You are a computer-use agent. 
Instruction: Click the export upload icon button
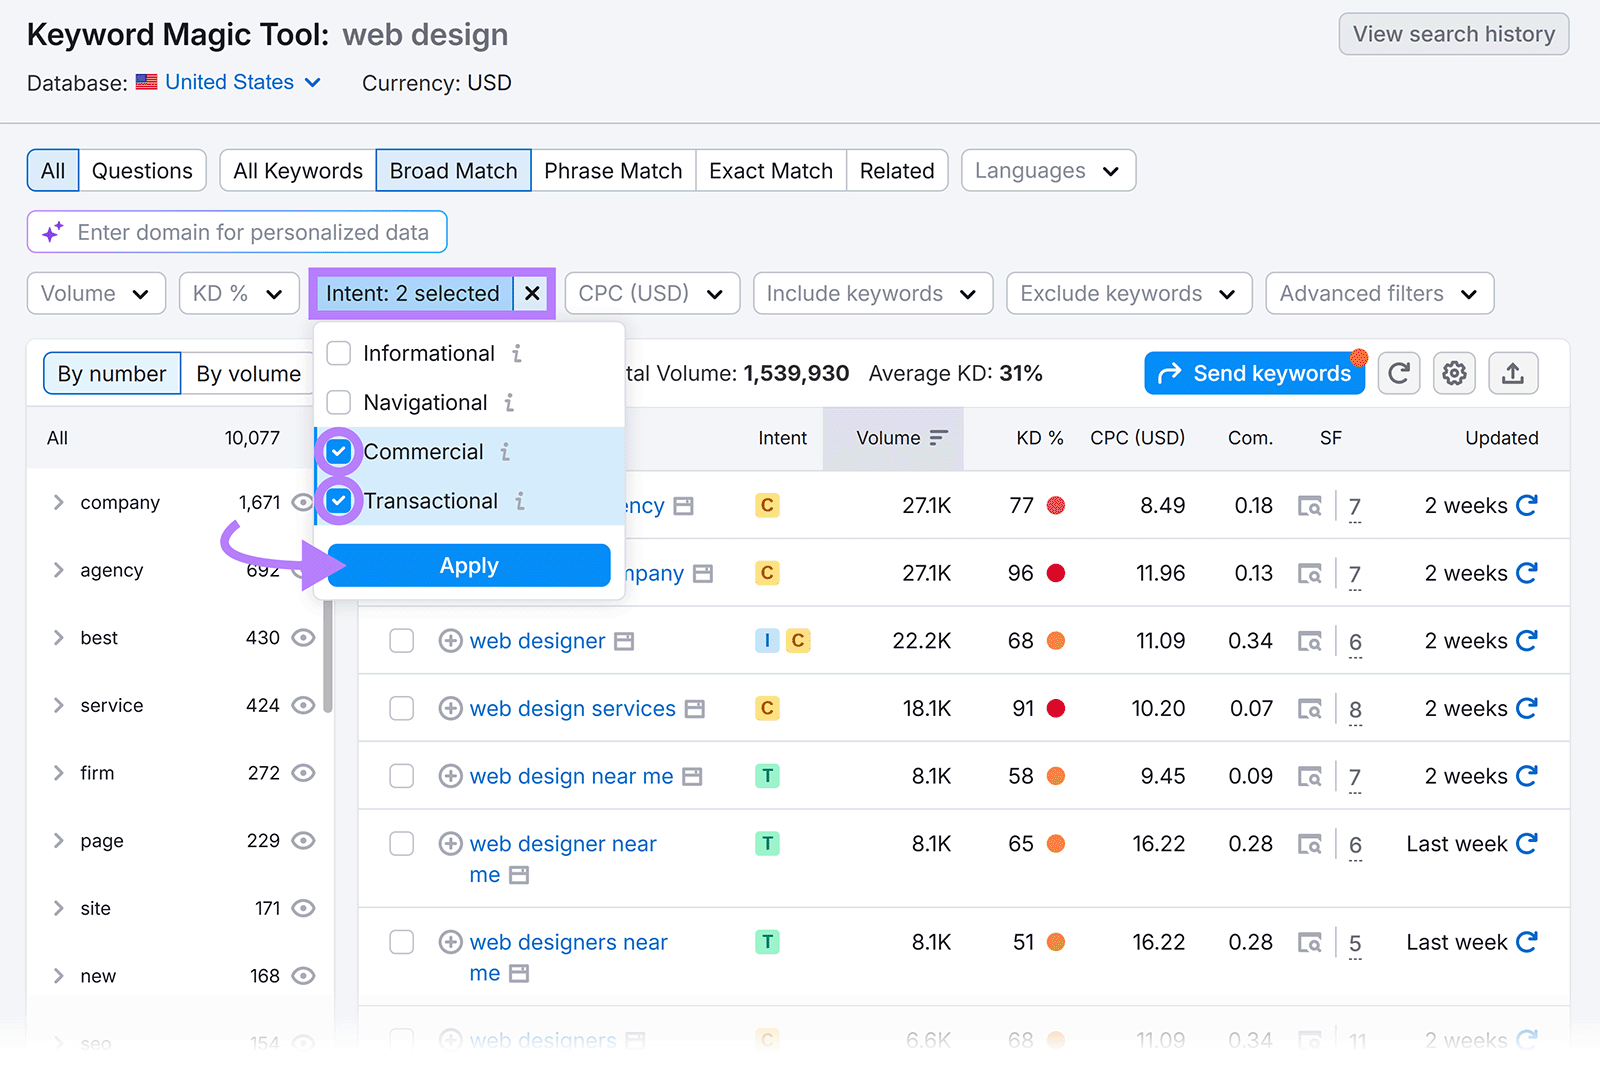(1513, 373)
